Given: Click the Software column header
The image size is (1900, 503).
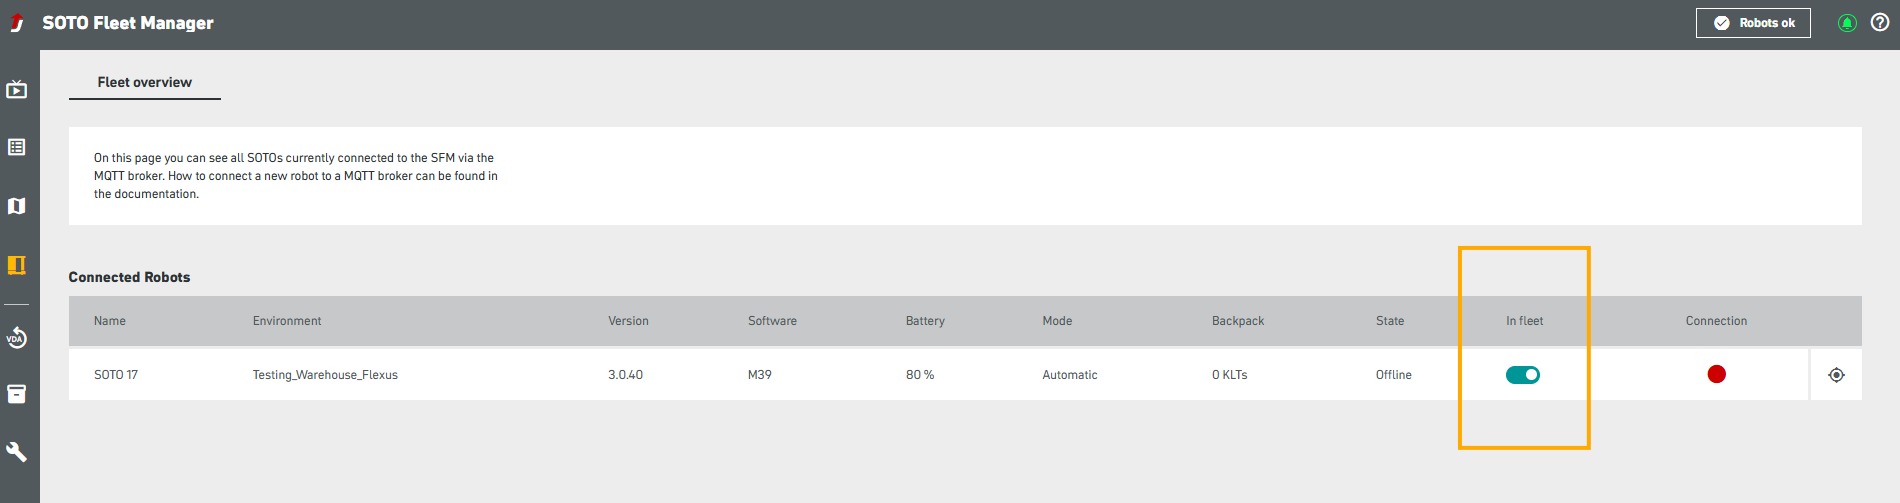Looking at the screenshot, I should pyautogui.click(x=772, y=321).
